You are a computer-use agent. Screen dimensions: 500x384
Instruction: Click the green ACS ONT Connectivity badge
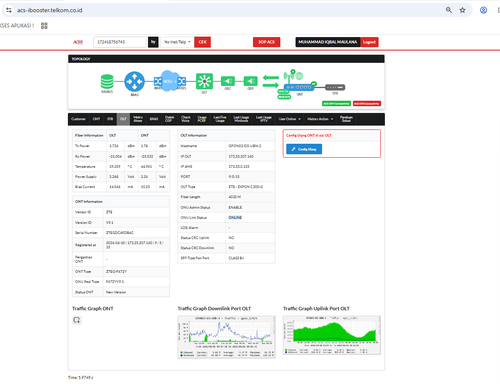pyautogui.click(x=336, y=104)
